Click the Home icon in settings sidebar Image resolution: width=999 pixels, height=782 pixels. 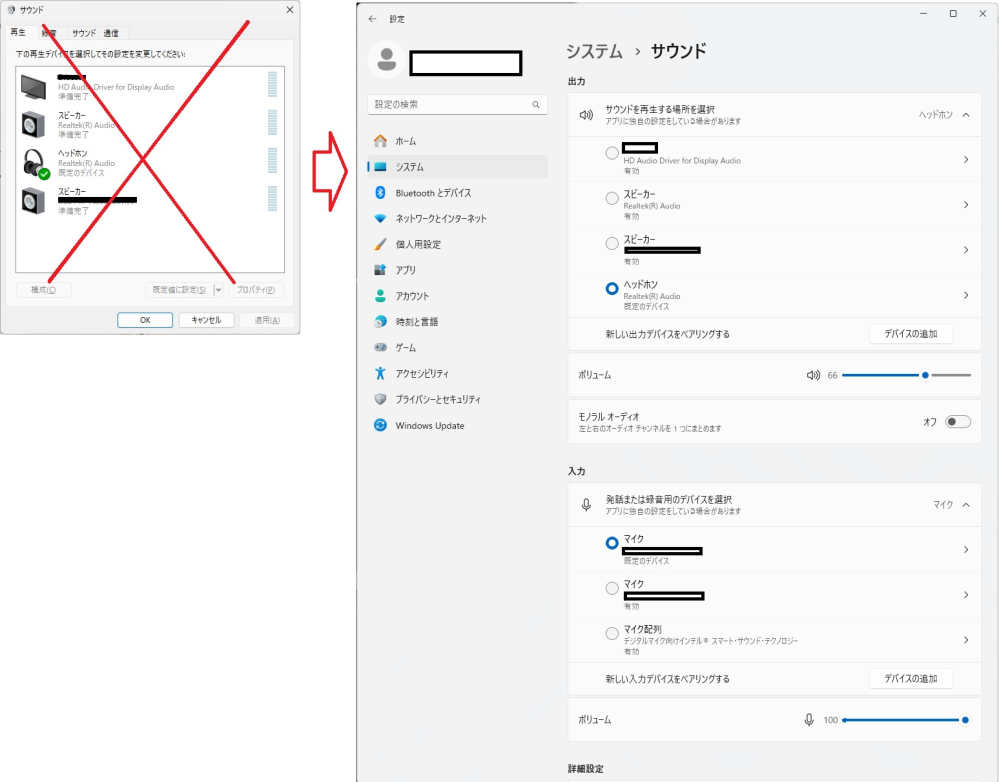pos(380,141)
